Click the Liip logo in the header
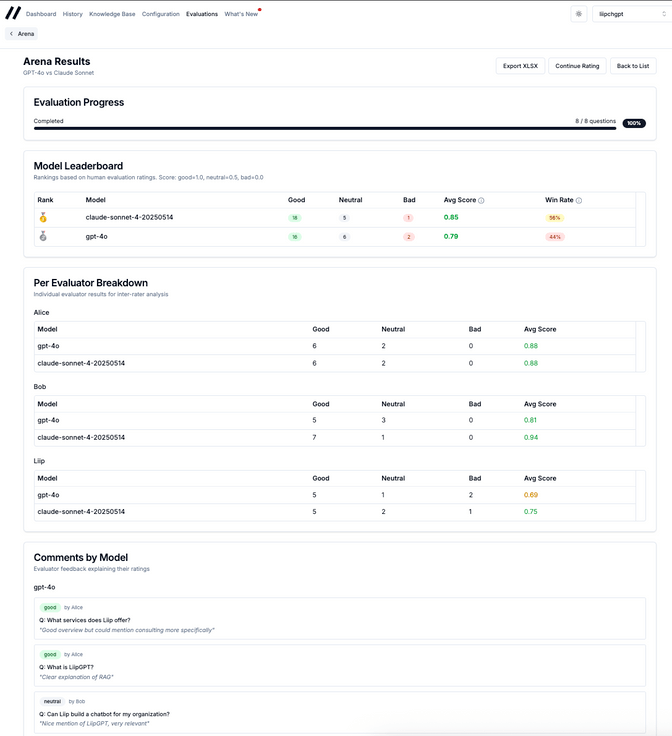 coord(13,14)
